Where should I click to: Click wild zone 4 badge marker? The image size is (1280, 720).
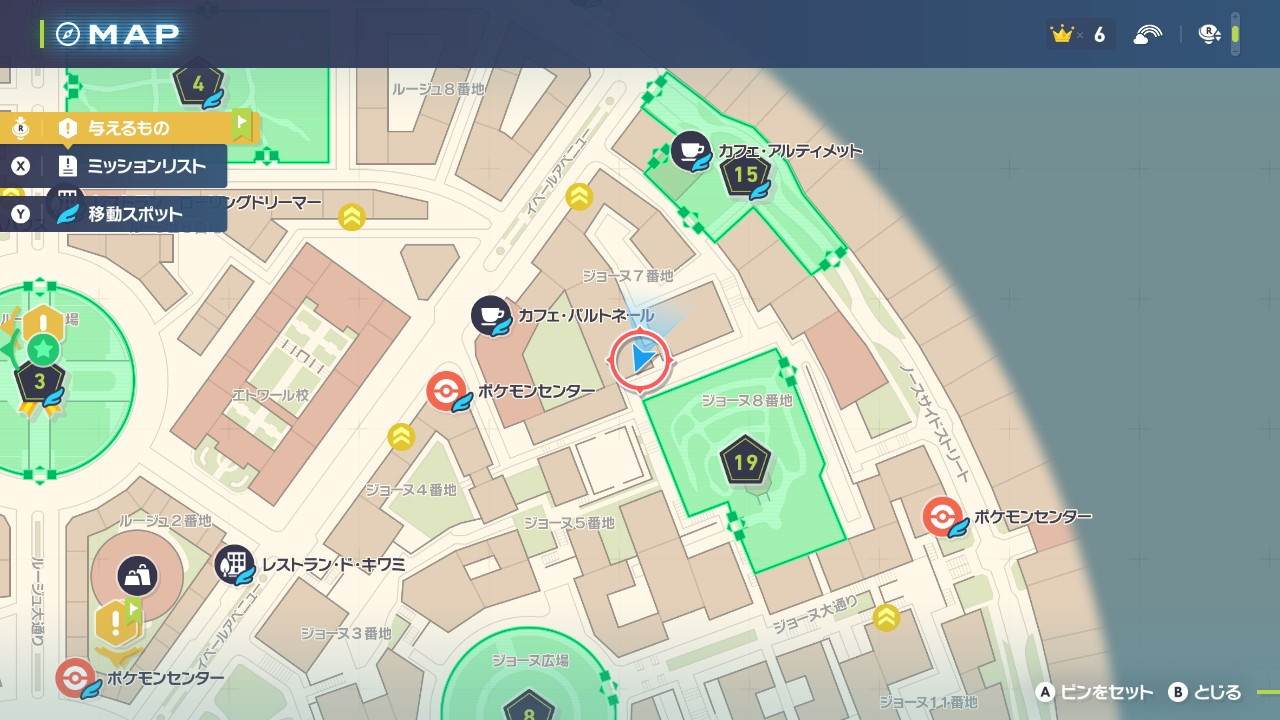pyautogui.click(x=198, y=84)
